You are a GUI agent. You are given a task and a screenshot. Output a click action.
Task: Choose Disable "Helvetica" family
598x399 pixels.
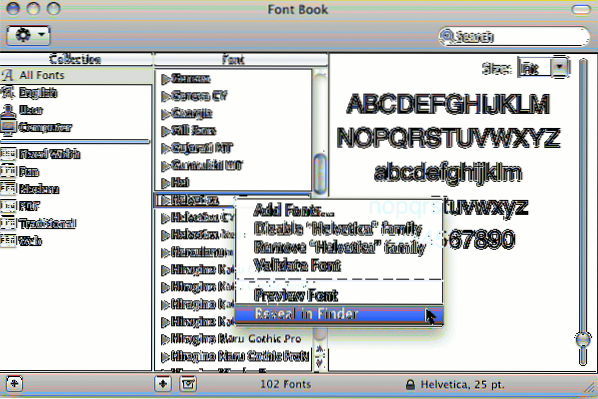(x=338, y=229)
